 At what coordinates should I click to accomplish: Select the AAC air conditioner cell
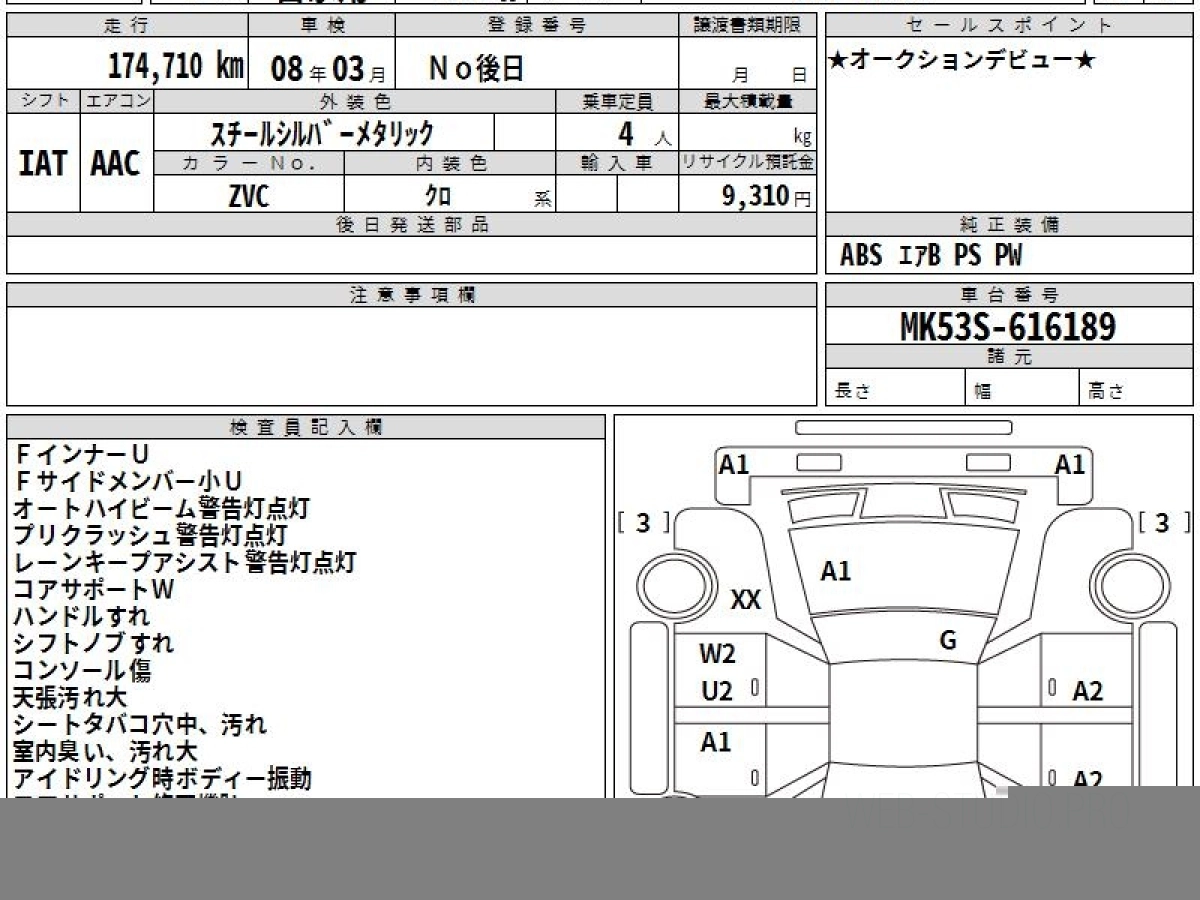click(x=116, y=164)
